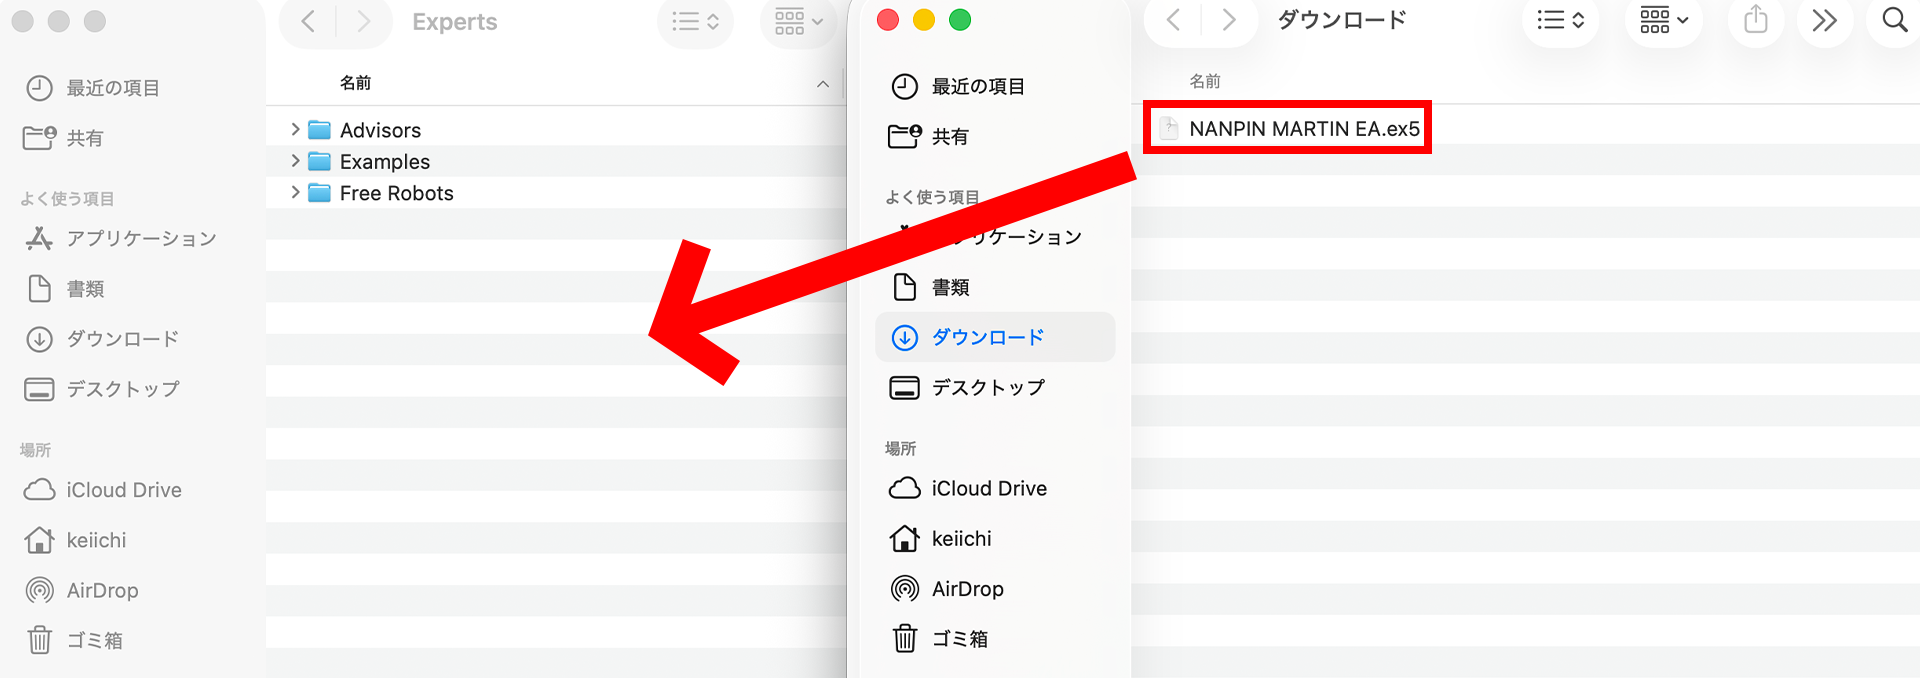Image resolution: width=1920 pixels, height=678 pixels.
Task: Open the Trash (ゴミ箱) in front sidebar
Action: click(x=958, y=639)
